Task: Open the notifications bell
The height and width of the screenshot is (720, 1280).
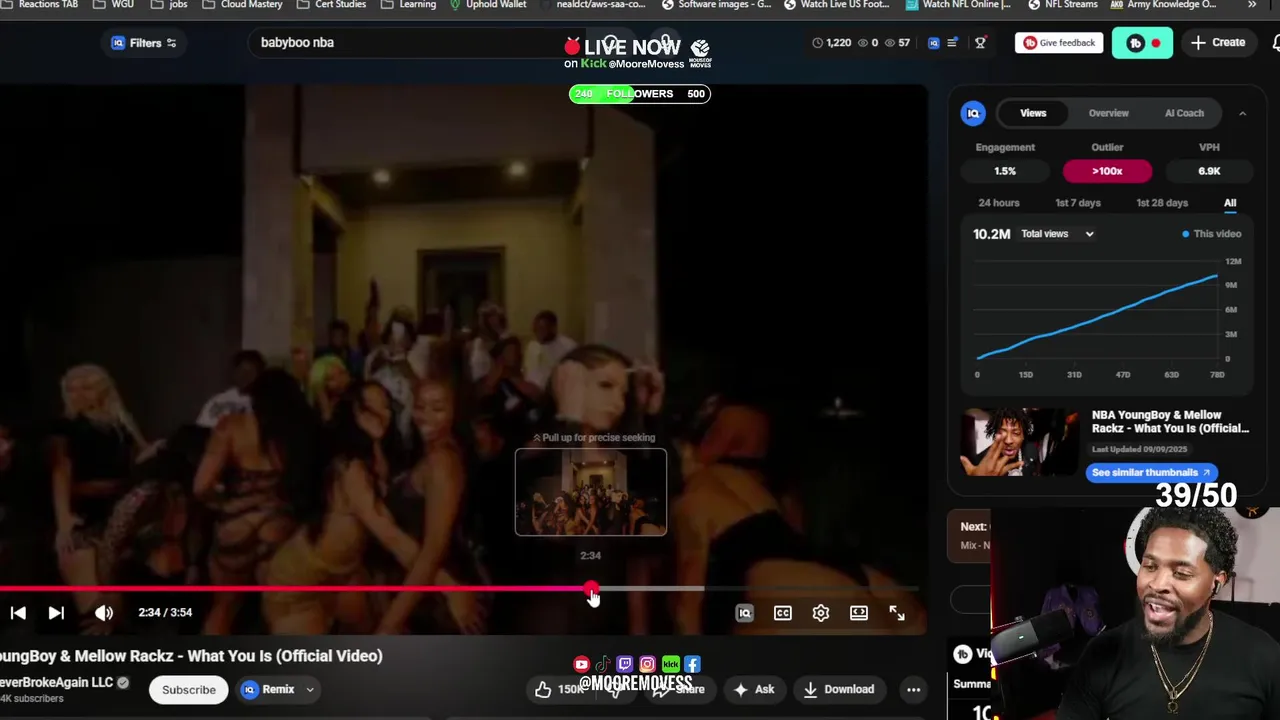Action: (x=1276, y=43)
